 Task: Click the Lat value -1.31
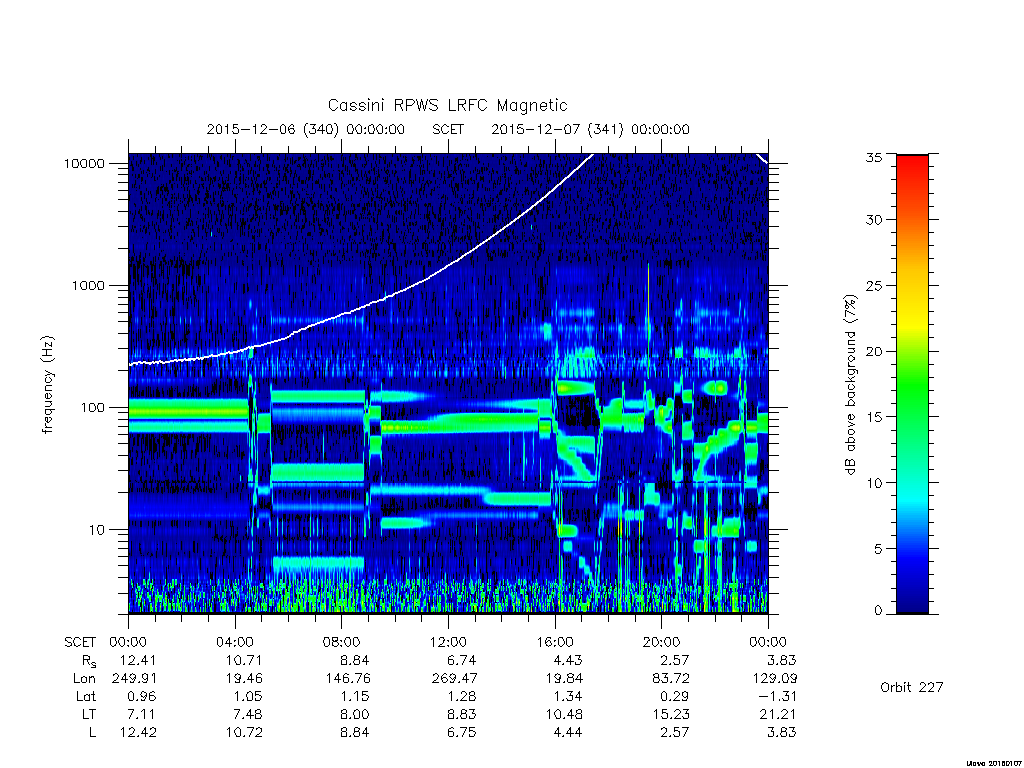776,696
